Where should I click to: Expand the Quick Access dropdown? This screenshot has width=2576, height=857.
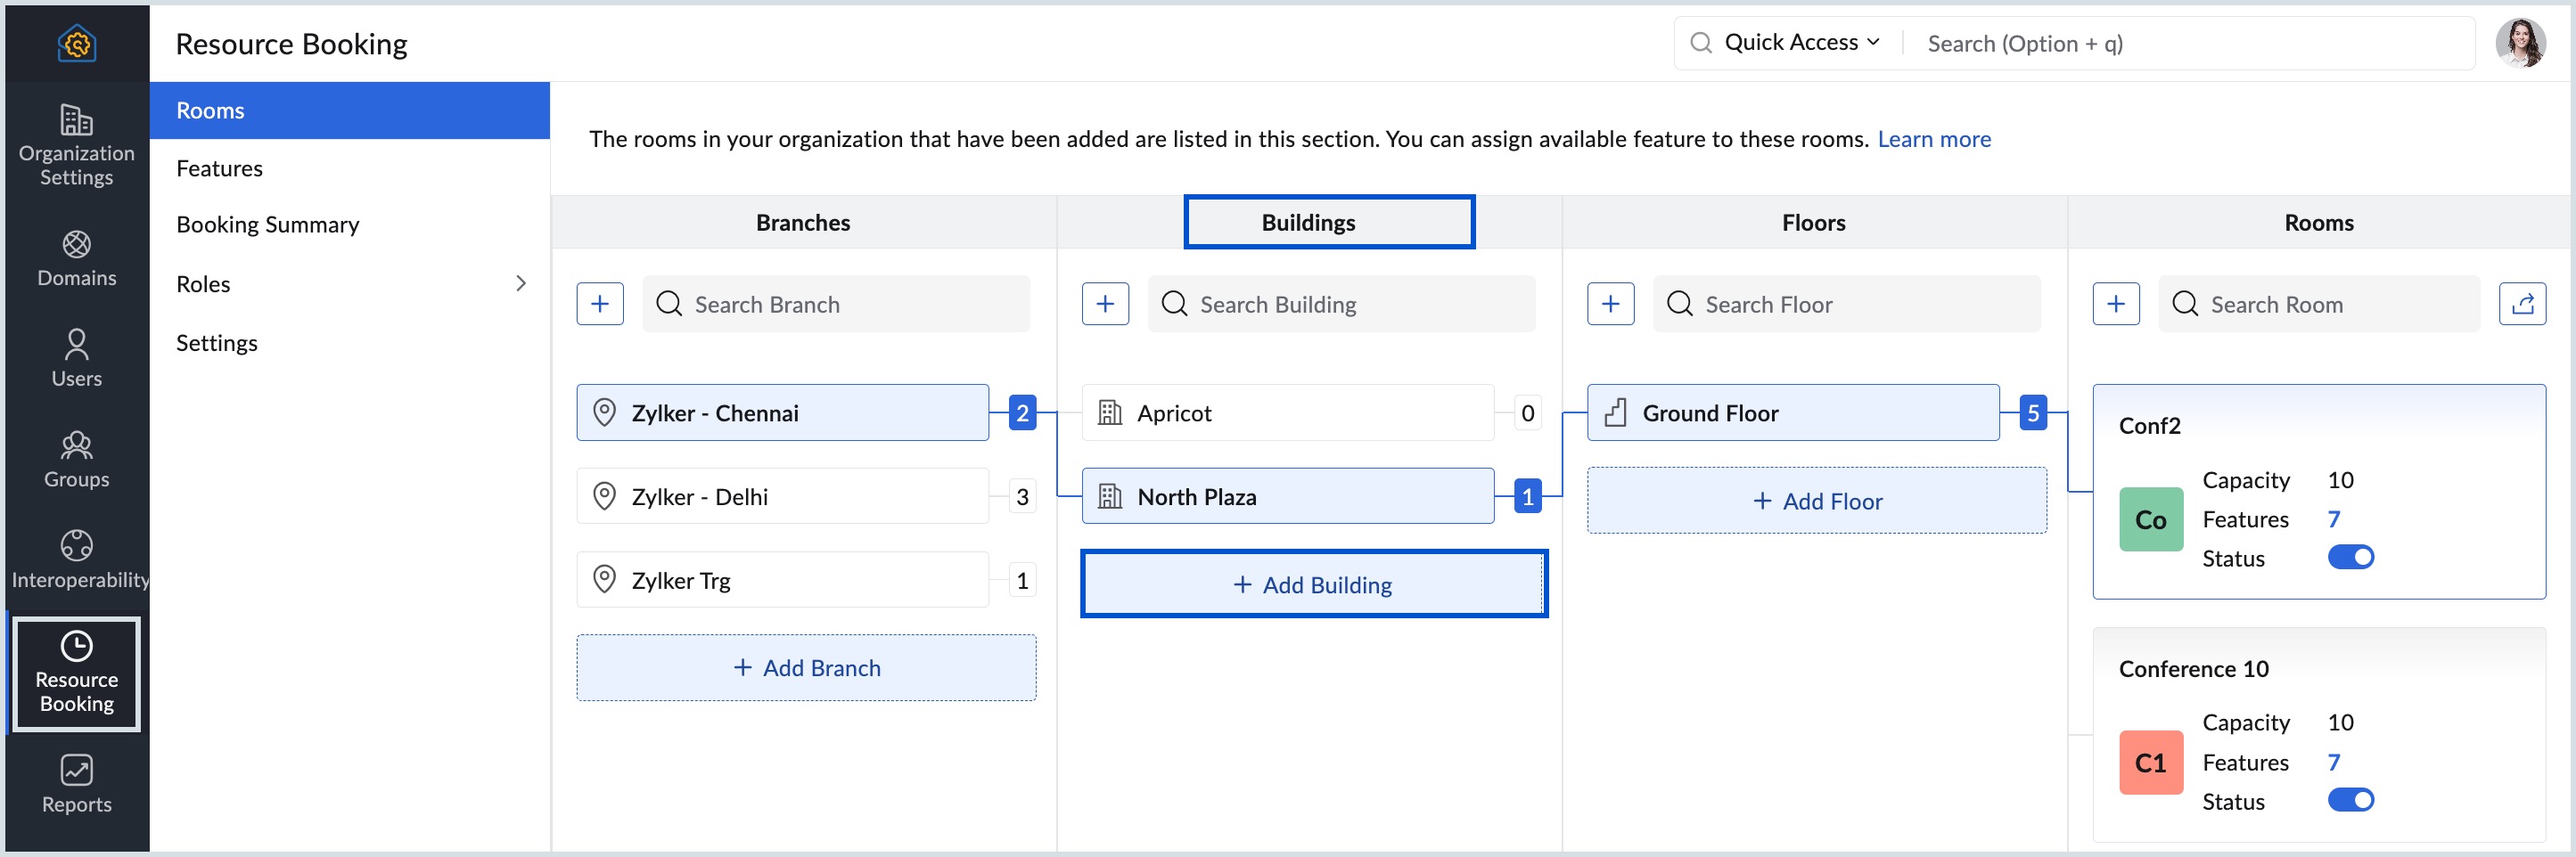click(1801, 43)
